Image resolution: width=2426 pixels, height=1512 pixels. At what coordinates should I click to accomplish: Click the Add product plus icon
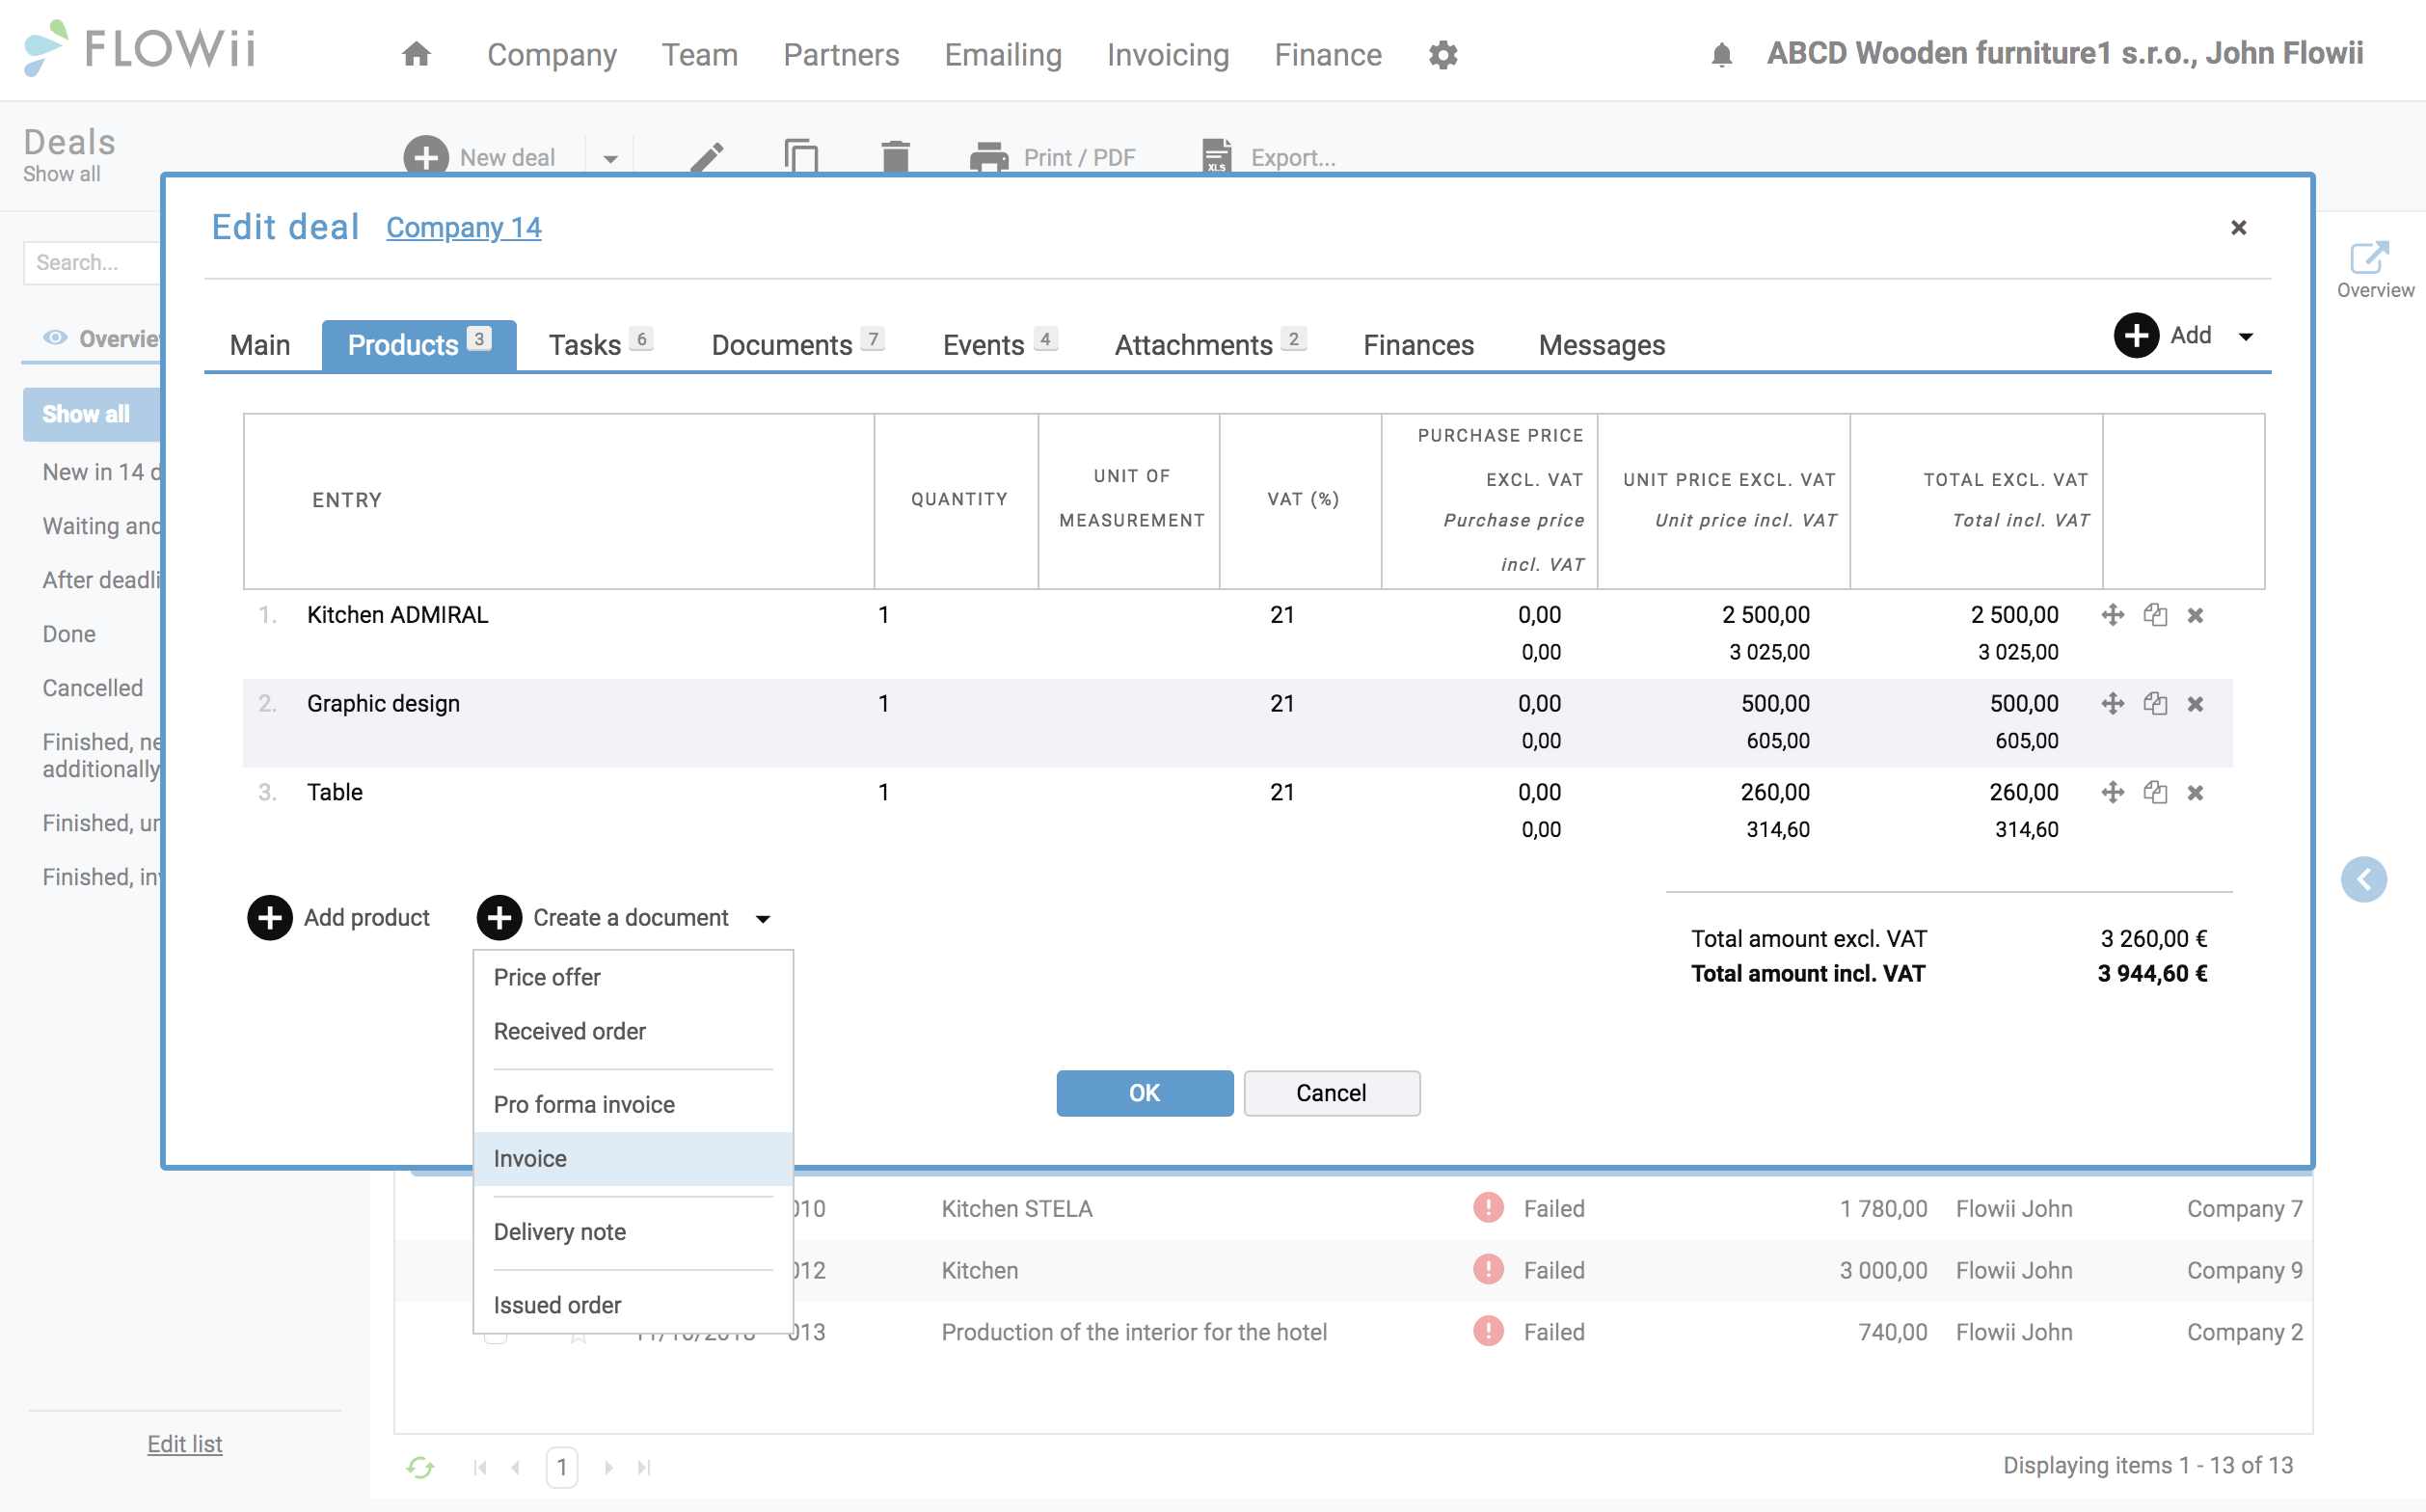pyautogui.click(x=270, y=917)
